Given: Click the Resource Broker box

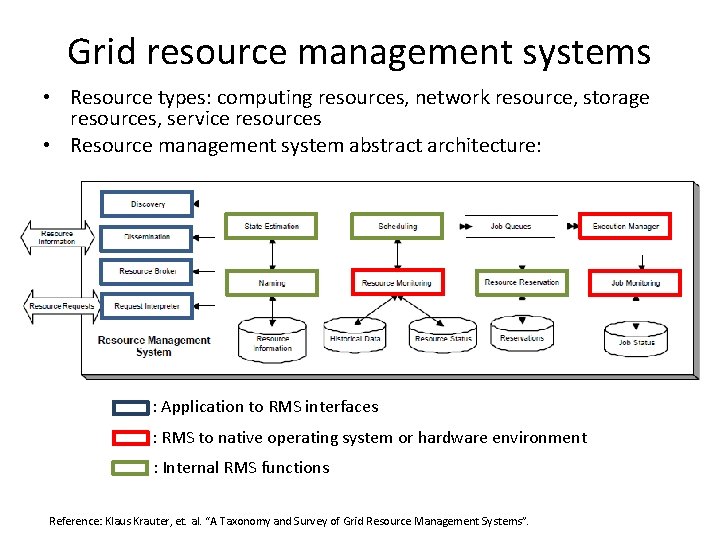Looking at the screenshot, I should (x=146, y=271).
